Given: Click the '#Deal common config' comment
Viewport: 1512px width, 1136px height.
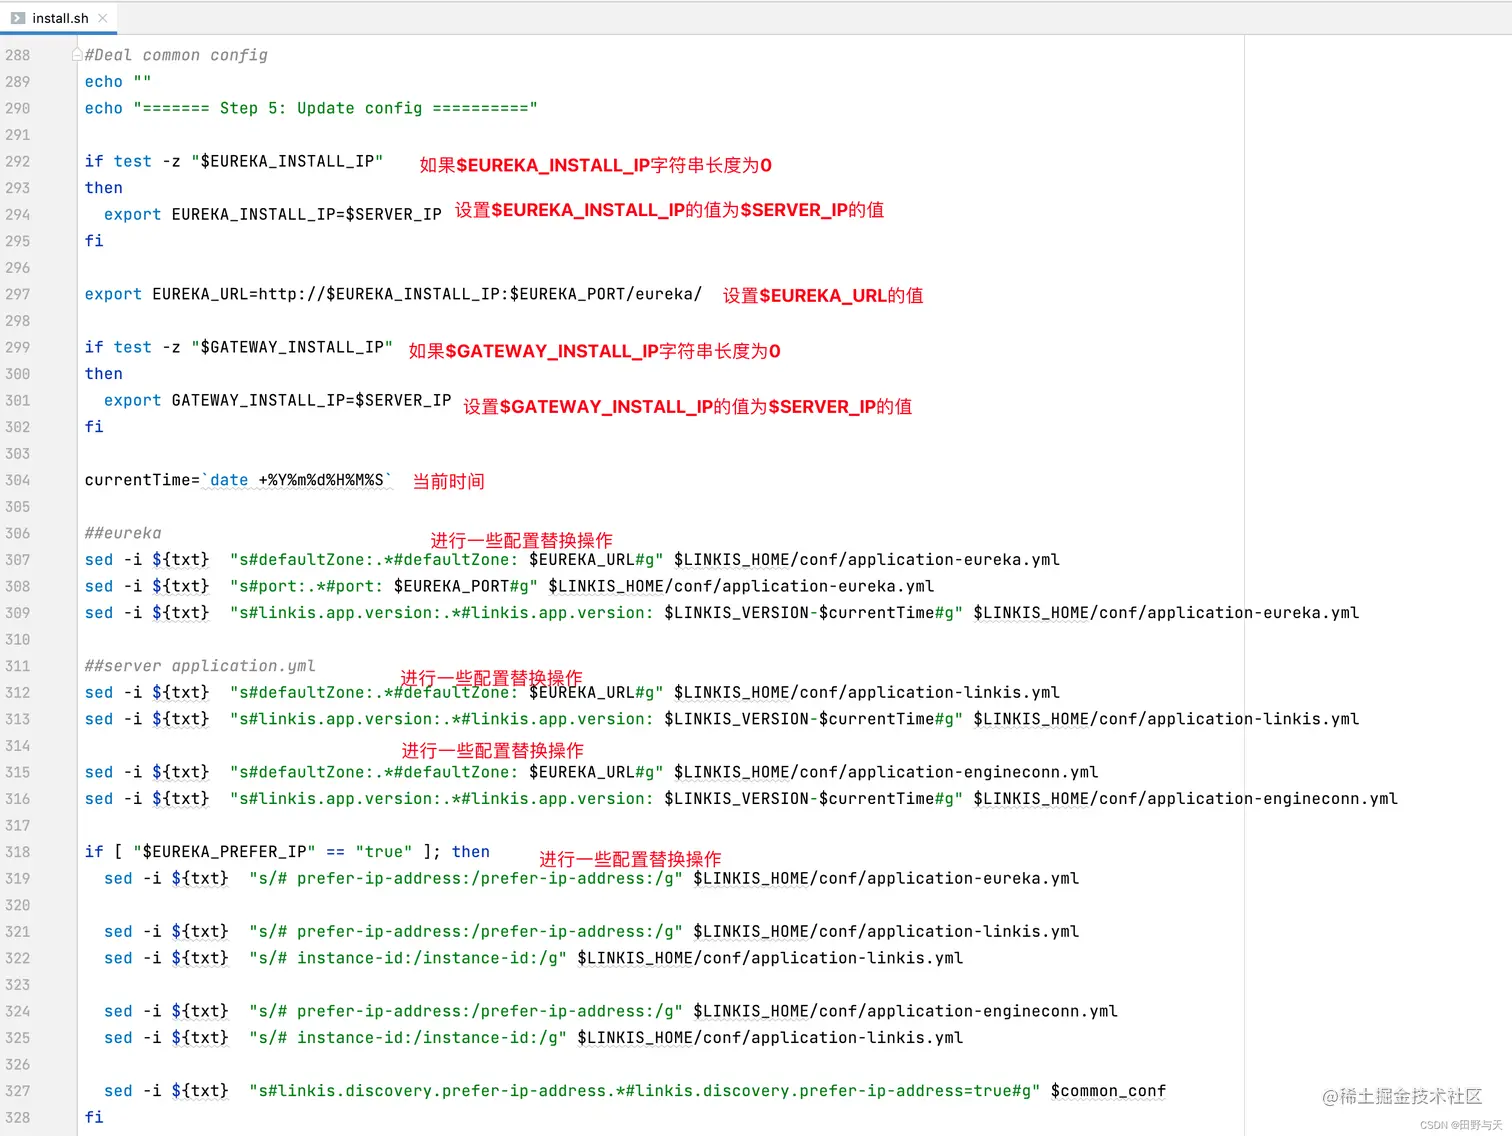Looking at the screenshot, I should pos(176,55).
